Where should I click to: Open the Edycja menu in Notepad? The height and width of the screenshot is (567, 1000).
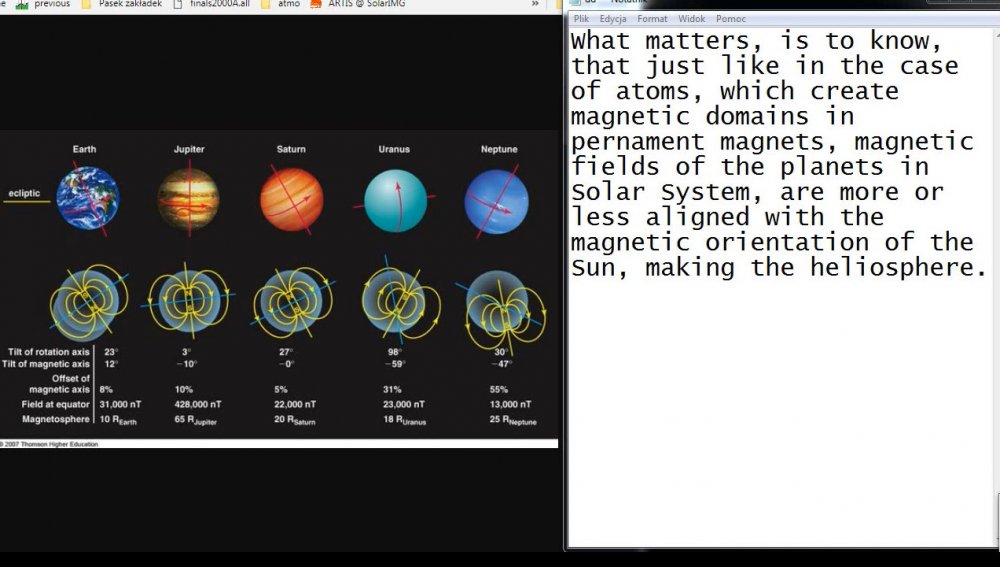(613, 19)
